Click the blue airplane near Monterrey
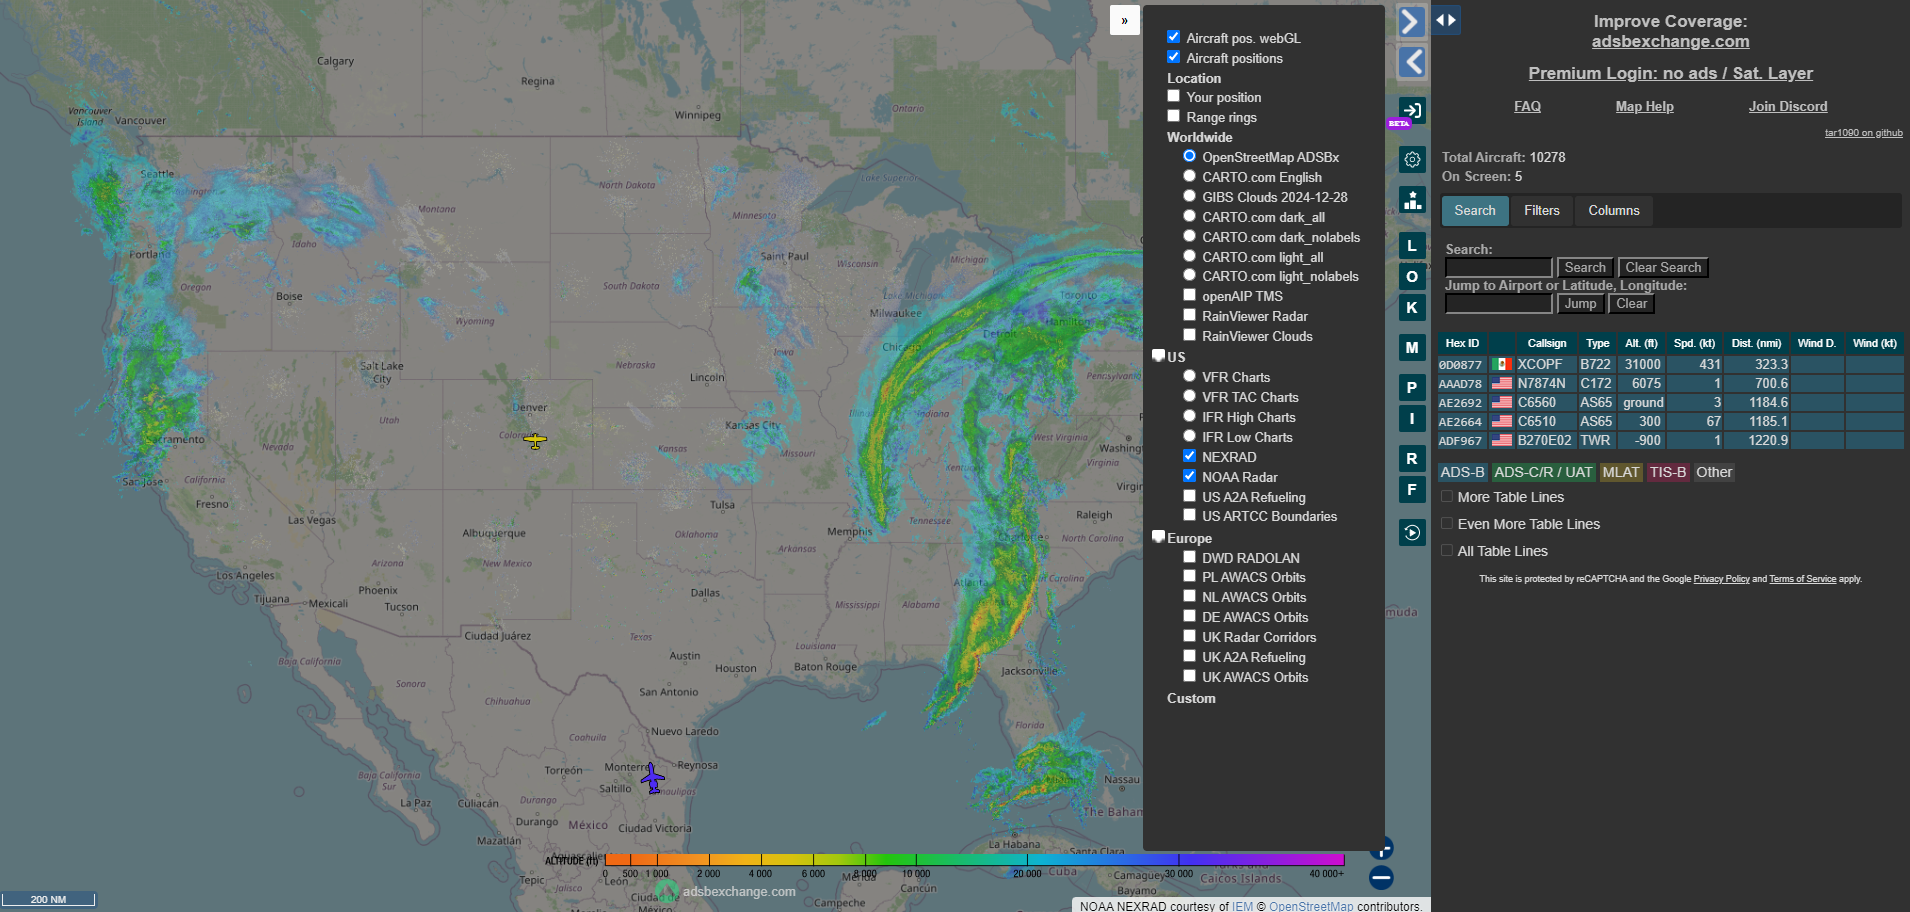1910x912 pixels. 652,778
